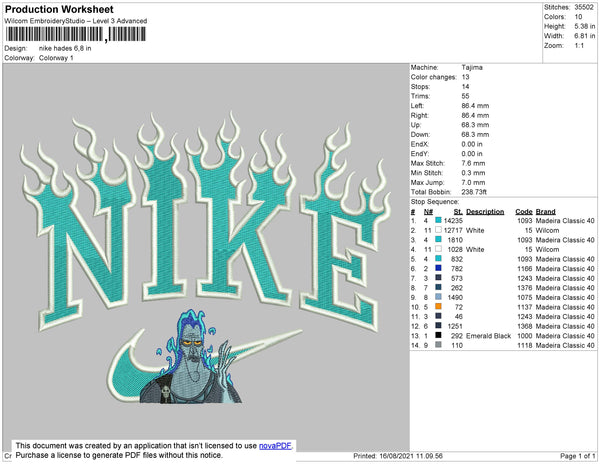This screenshot has width=600, height=464.
Task: Click 'Wilcom EmbroideryStudio – Level 3 Advanced' subtitle
Action: pos(76,21)
